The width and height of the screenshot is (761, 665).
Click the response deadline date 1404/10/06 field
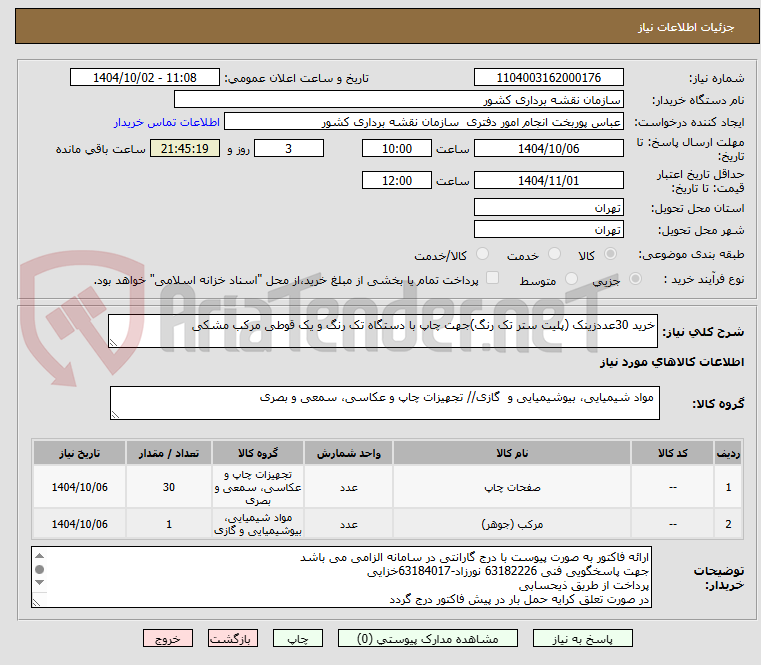(548, 149)
